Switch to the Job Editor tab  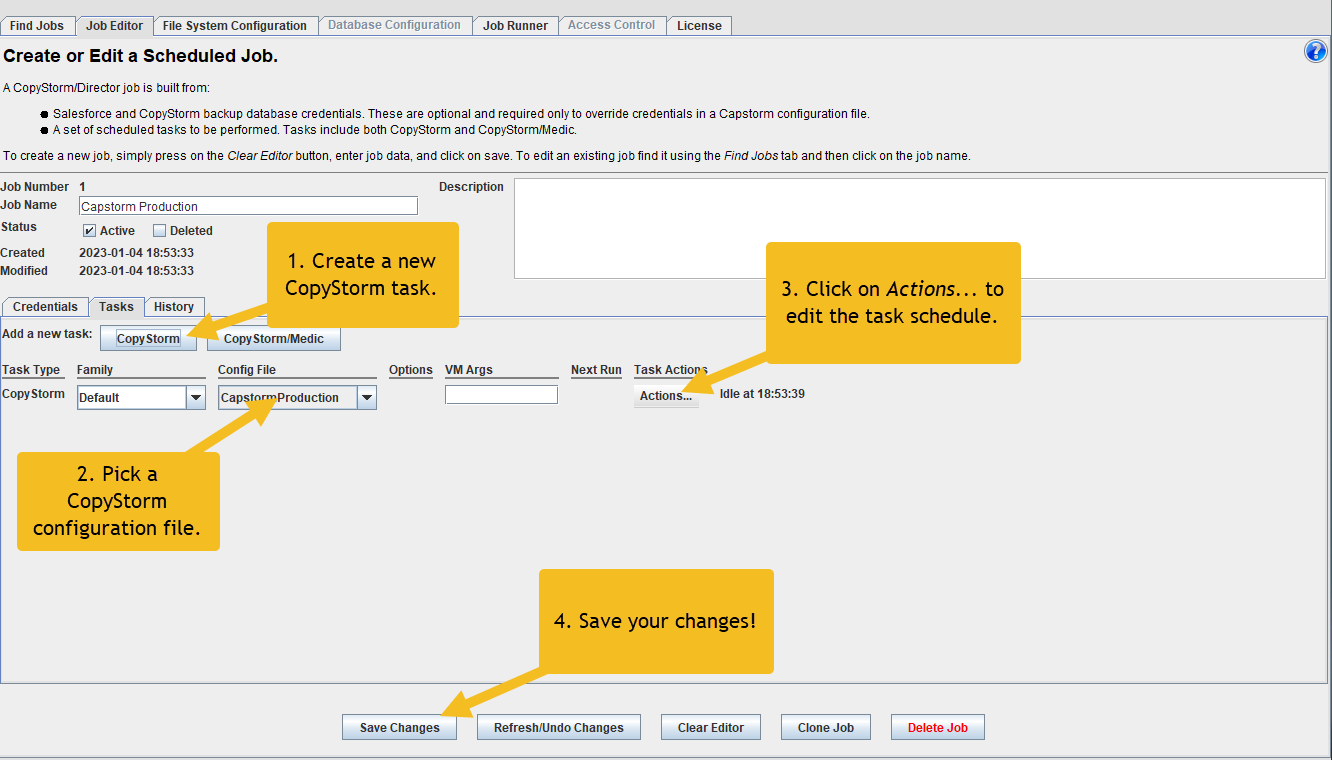(x=114, y=26)
